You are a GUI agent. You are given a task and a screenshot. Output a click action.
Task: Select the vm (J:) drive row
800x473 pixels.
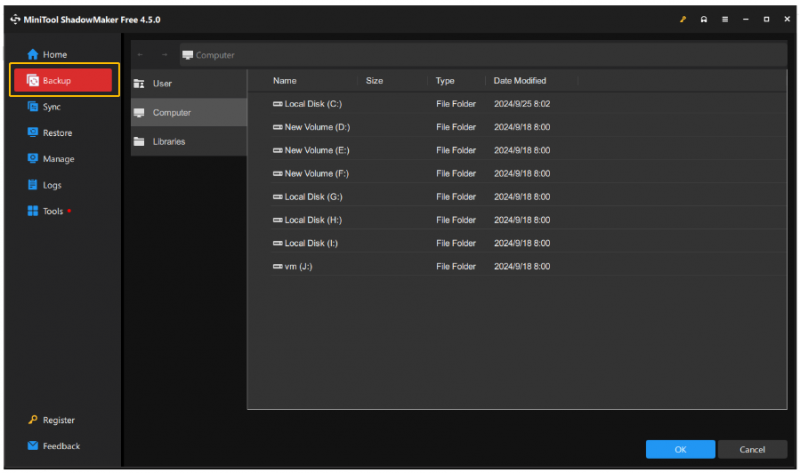pos(528,266)
